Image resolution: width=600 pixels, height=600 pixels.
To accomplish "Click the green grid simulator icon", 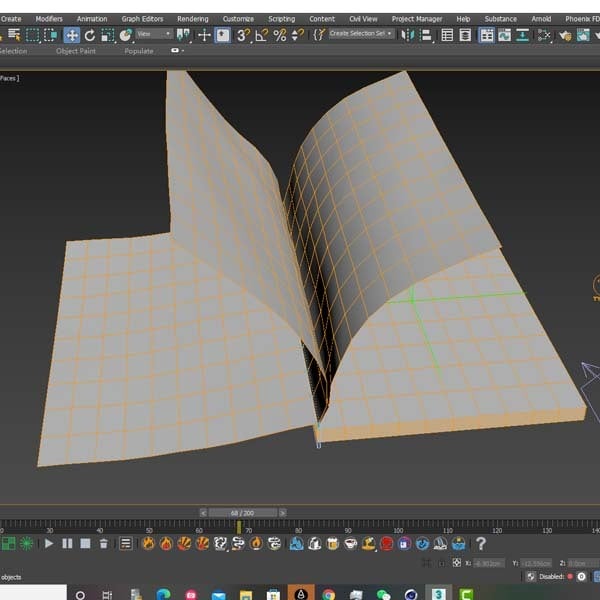I will tap(8, 543).
